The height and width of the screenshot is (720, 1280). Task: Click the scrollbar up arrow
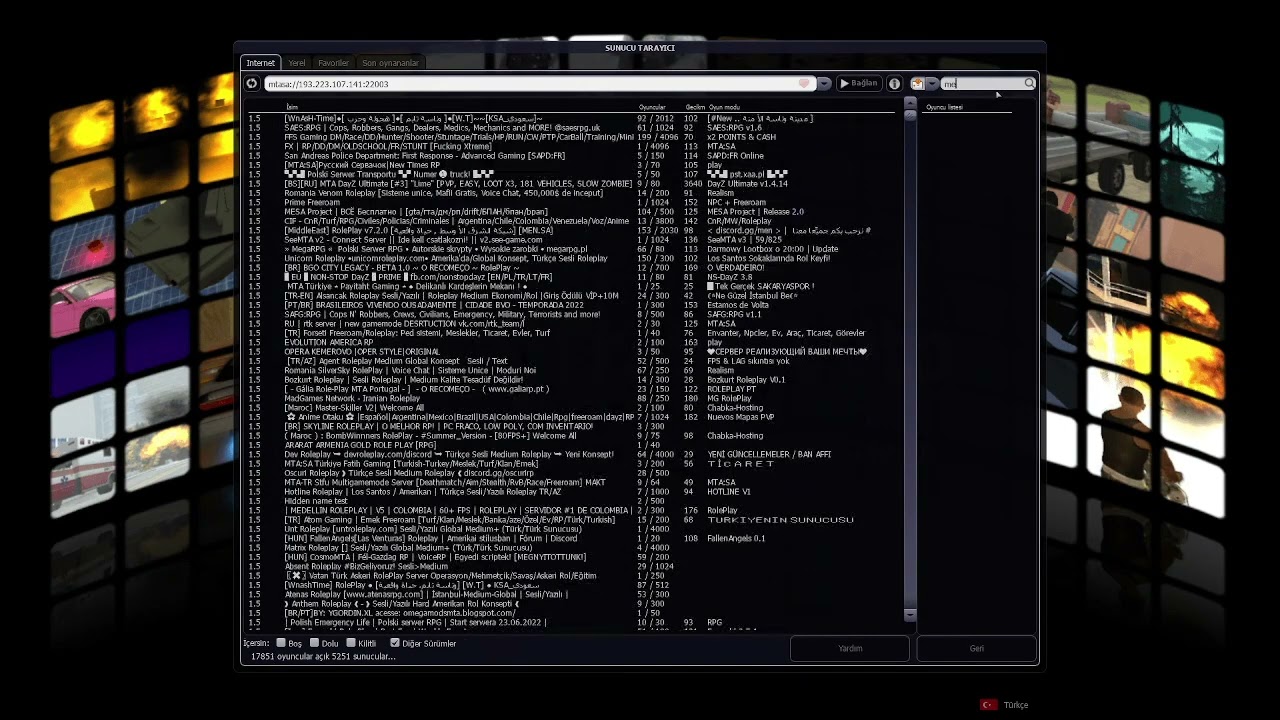pos(910,102)
